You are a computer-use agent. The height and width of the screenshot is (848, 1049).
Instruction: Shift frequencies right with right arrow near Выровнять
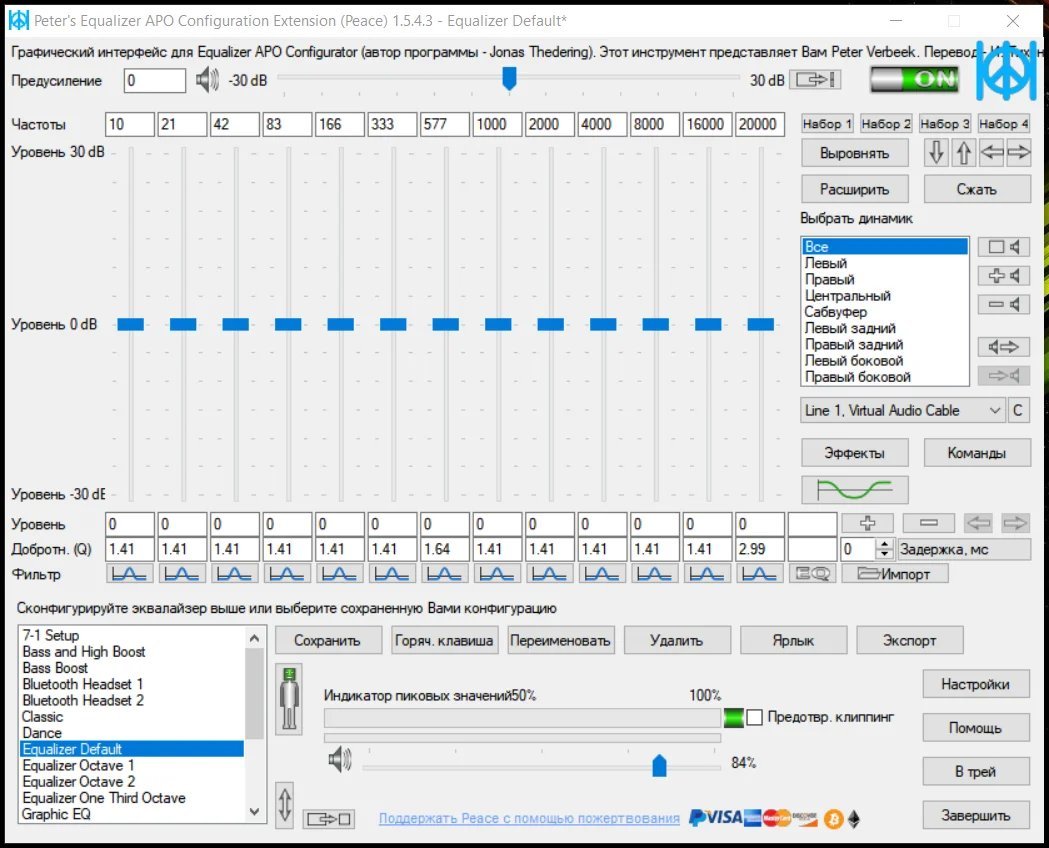point(1018,152)
